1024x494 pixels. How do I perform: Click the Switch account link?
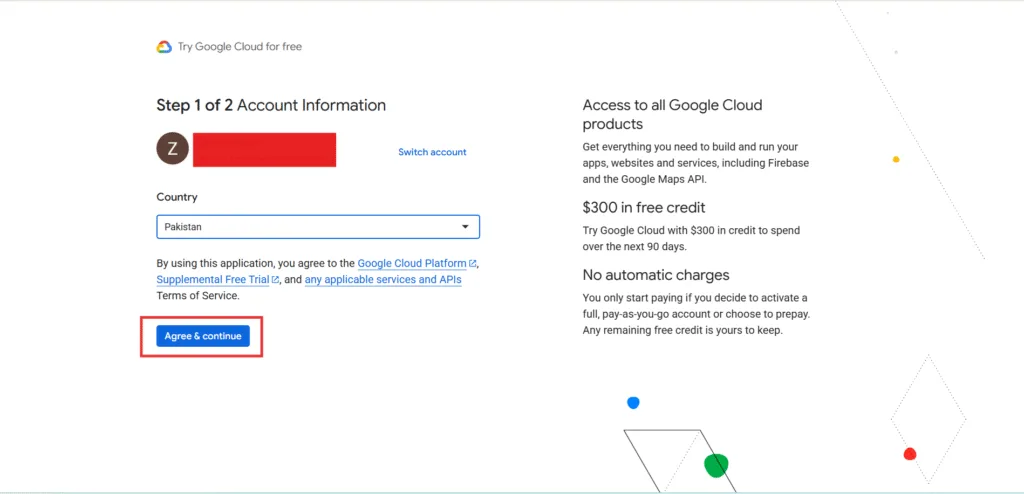click(432, 152)
